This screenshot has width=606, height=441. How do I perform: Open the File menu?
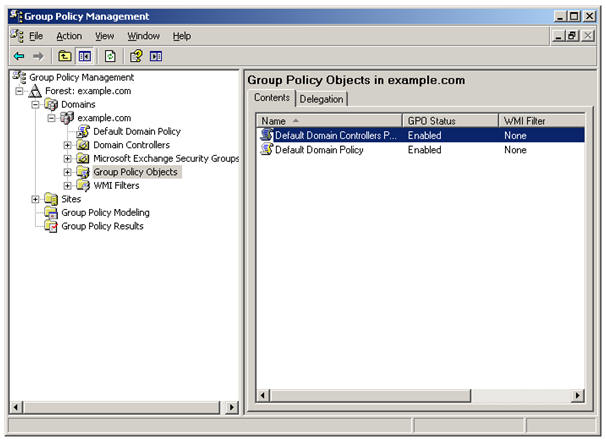[36, 36]
